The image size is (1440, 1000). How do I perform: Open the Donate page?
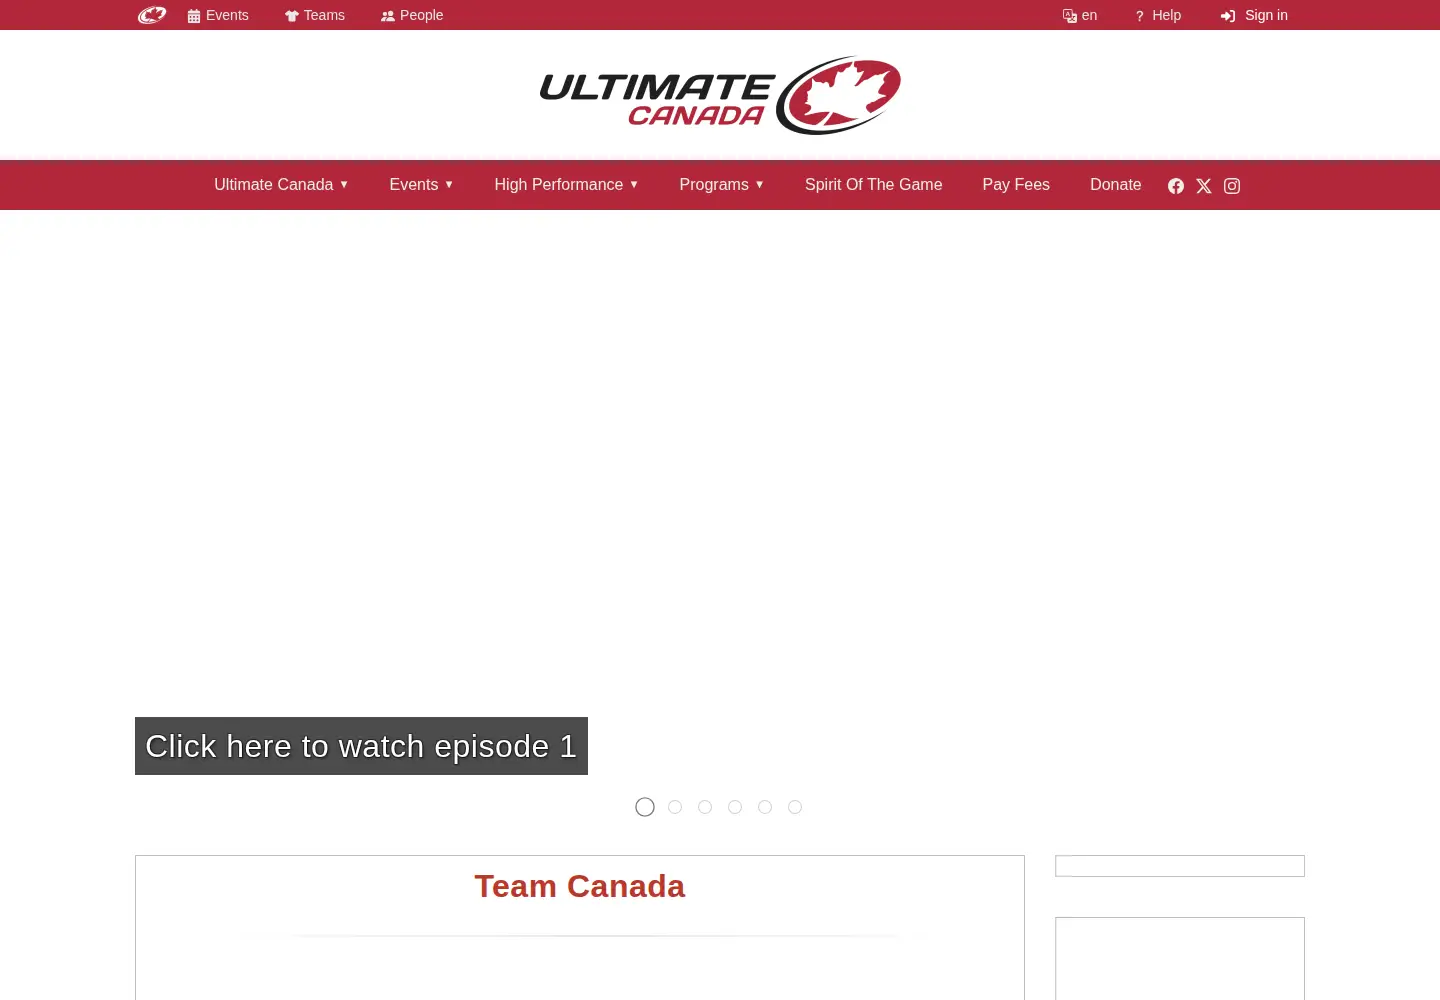point(1115,185)
